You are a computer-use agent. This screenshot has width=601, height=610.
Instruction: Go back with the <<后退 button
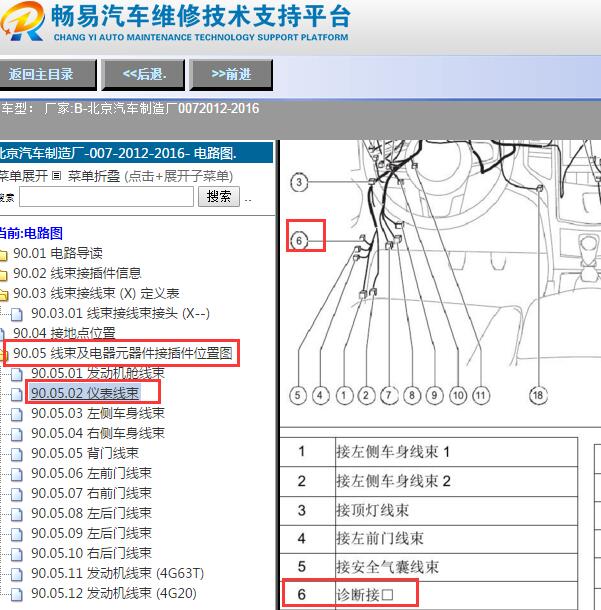point(143,74)
